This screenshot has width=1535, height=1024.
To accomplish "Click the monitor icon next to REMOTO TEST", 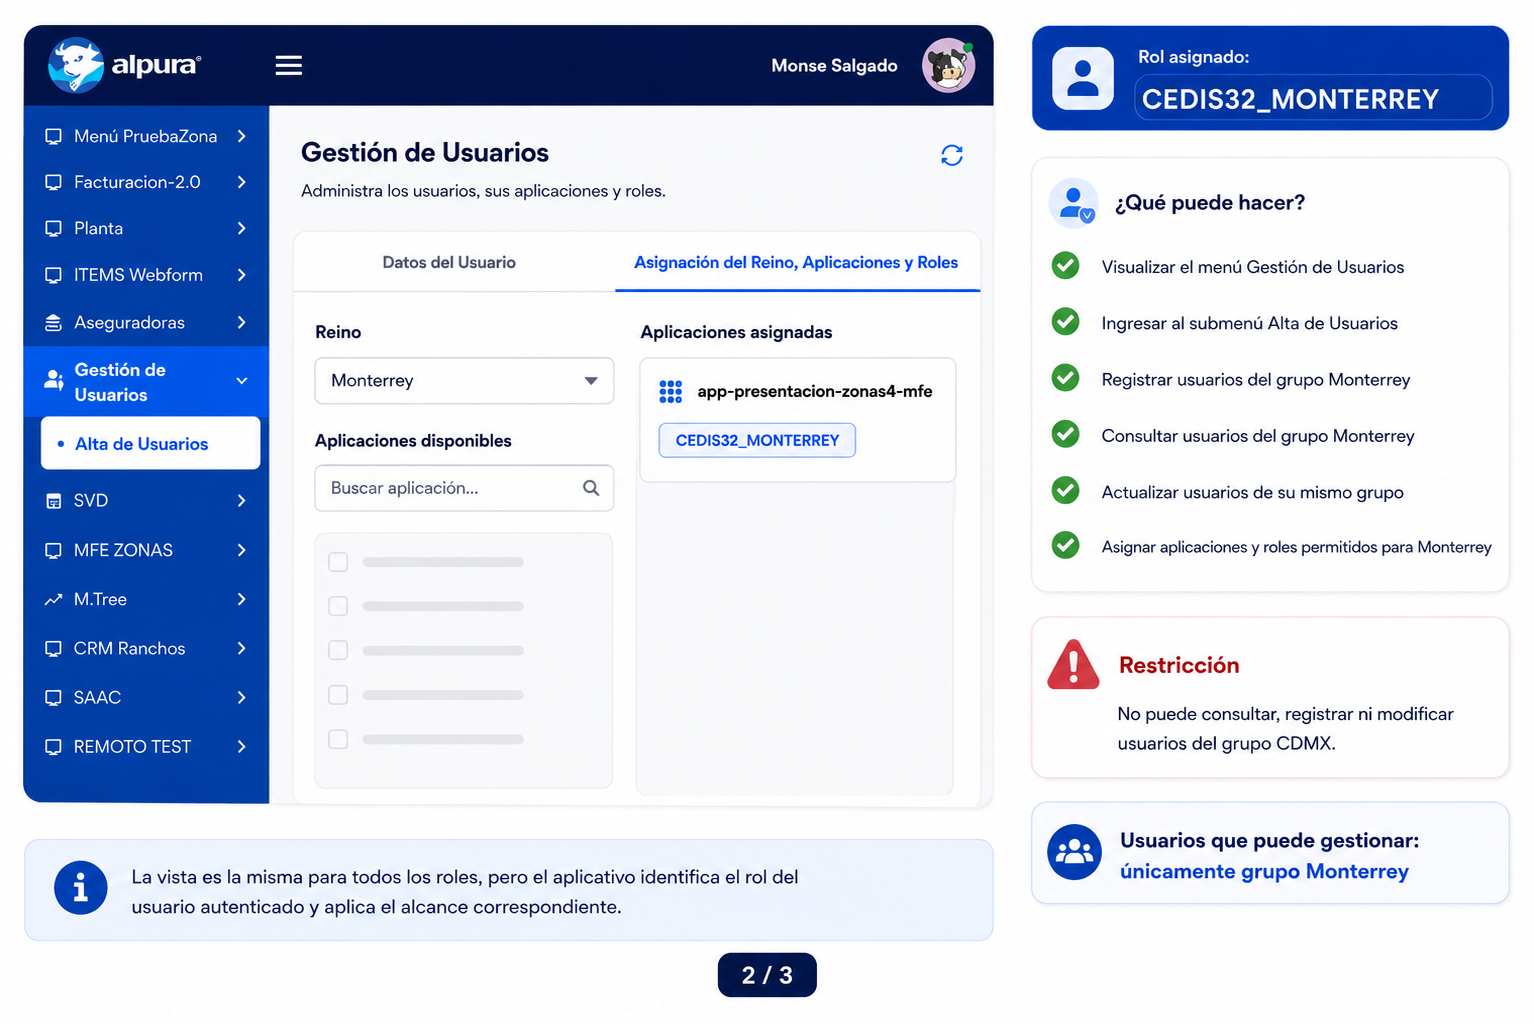I will (x=54, y=747).
